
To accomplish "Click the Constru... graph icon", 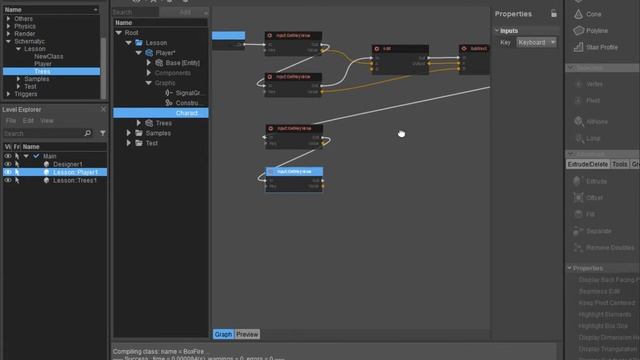I will [169, 103].
